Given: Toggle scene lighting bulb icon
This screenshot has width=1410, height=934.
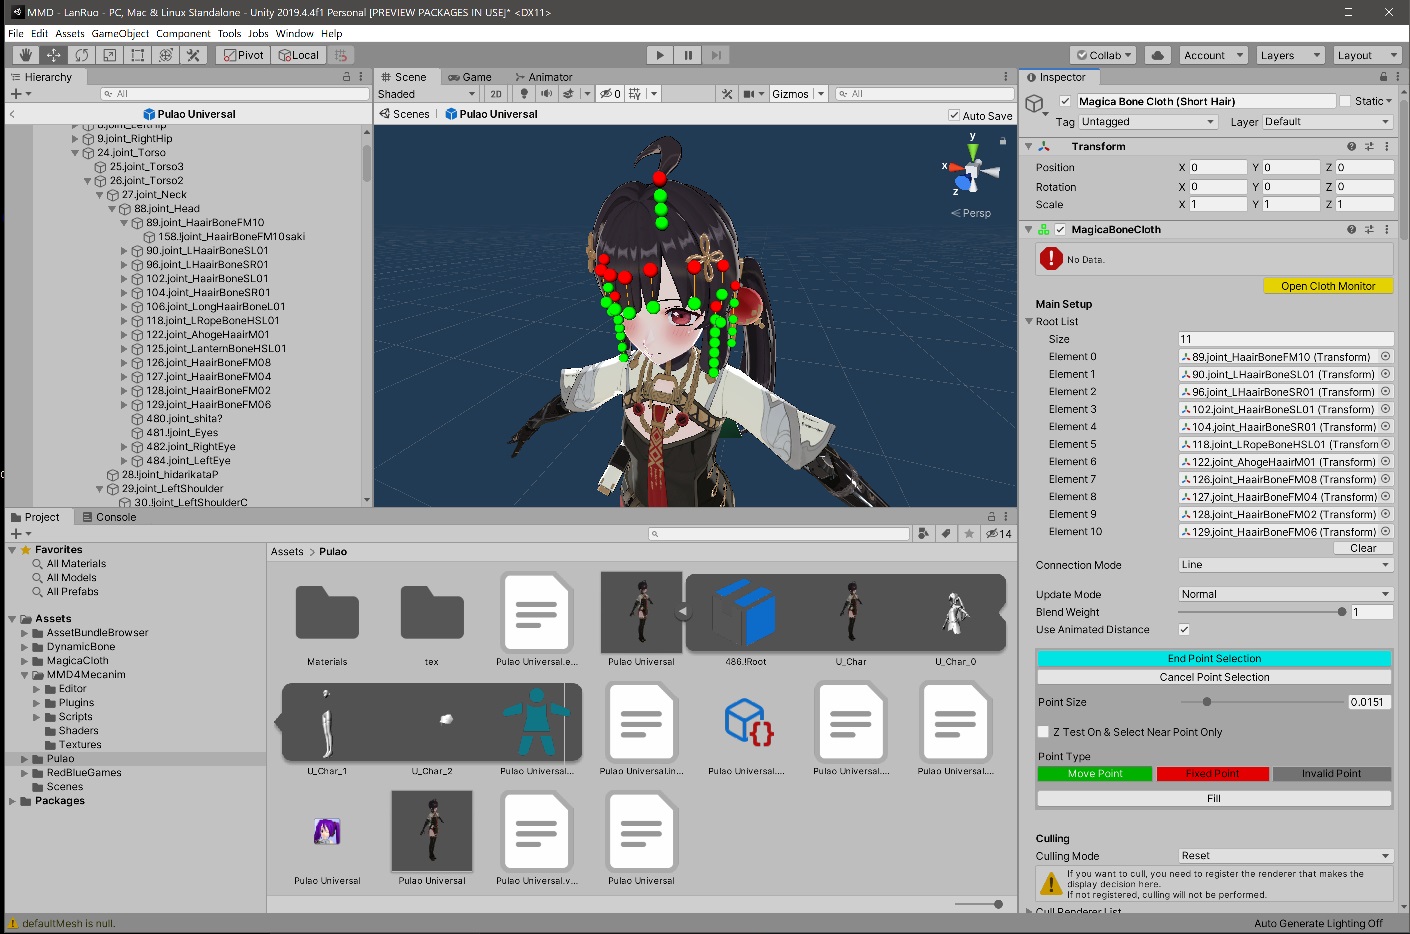Looking at the screenshot, I should [x=524, y=94].
